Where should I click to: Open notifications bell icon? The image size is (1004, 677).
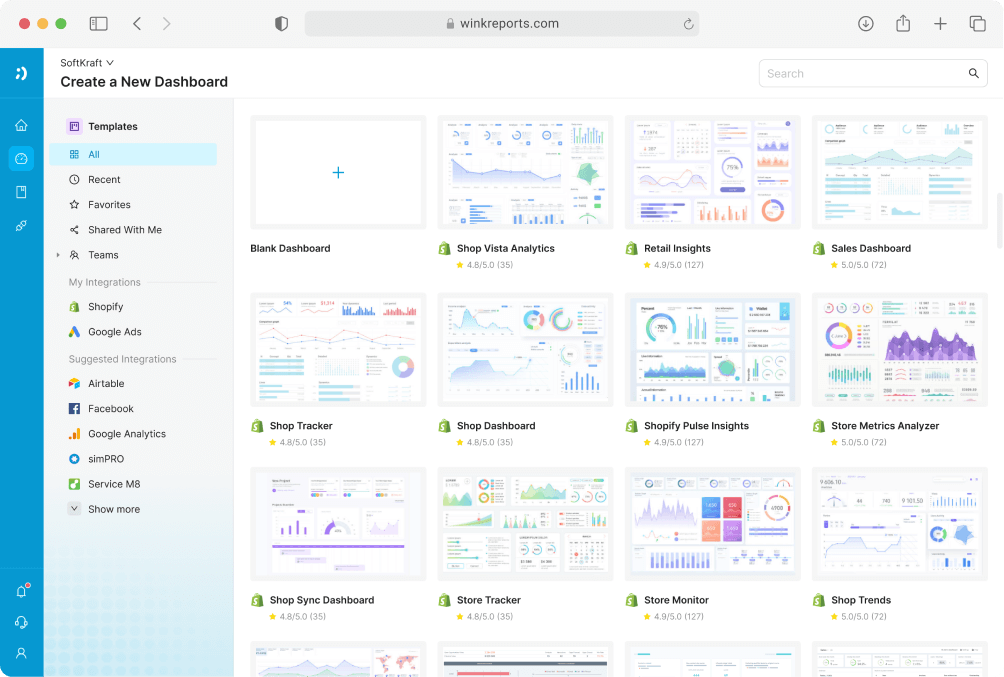(x=22, y=591)
